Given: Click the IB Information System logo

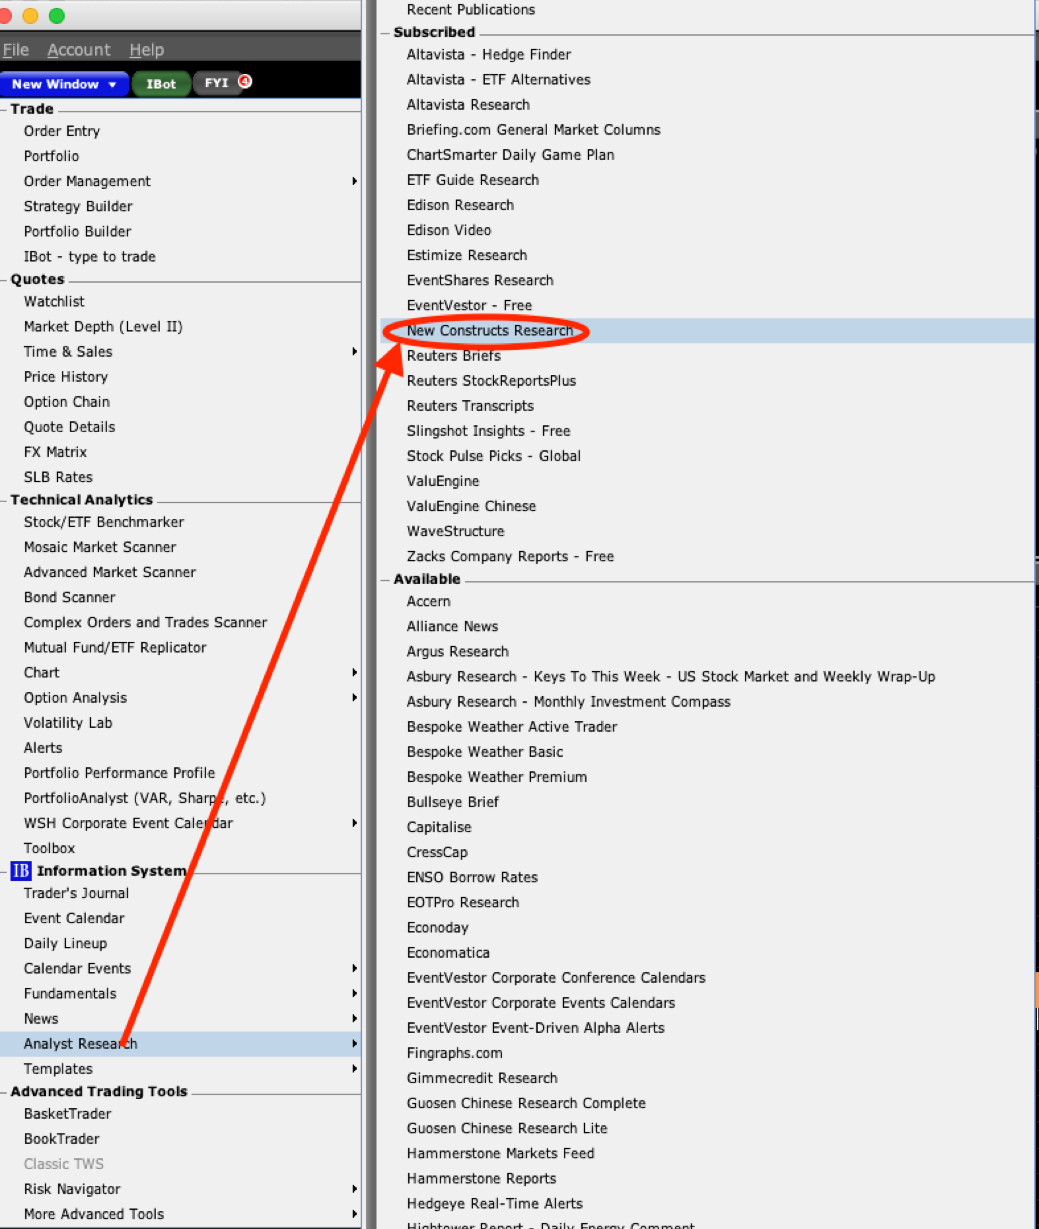Looking at the screenshot, I should (22, 870).
